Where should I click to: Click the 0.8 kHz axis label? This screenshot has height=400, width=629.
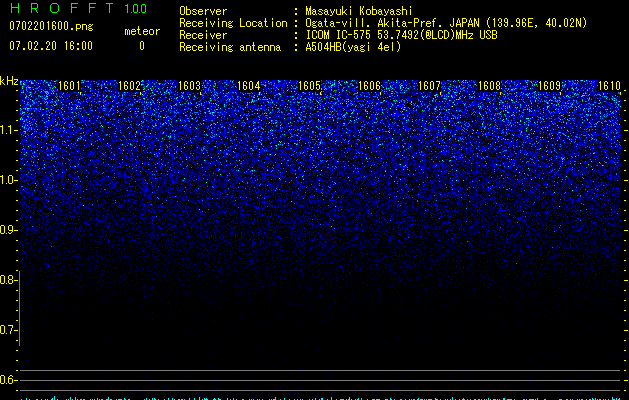coord(7,280)
